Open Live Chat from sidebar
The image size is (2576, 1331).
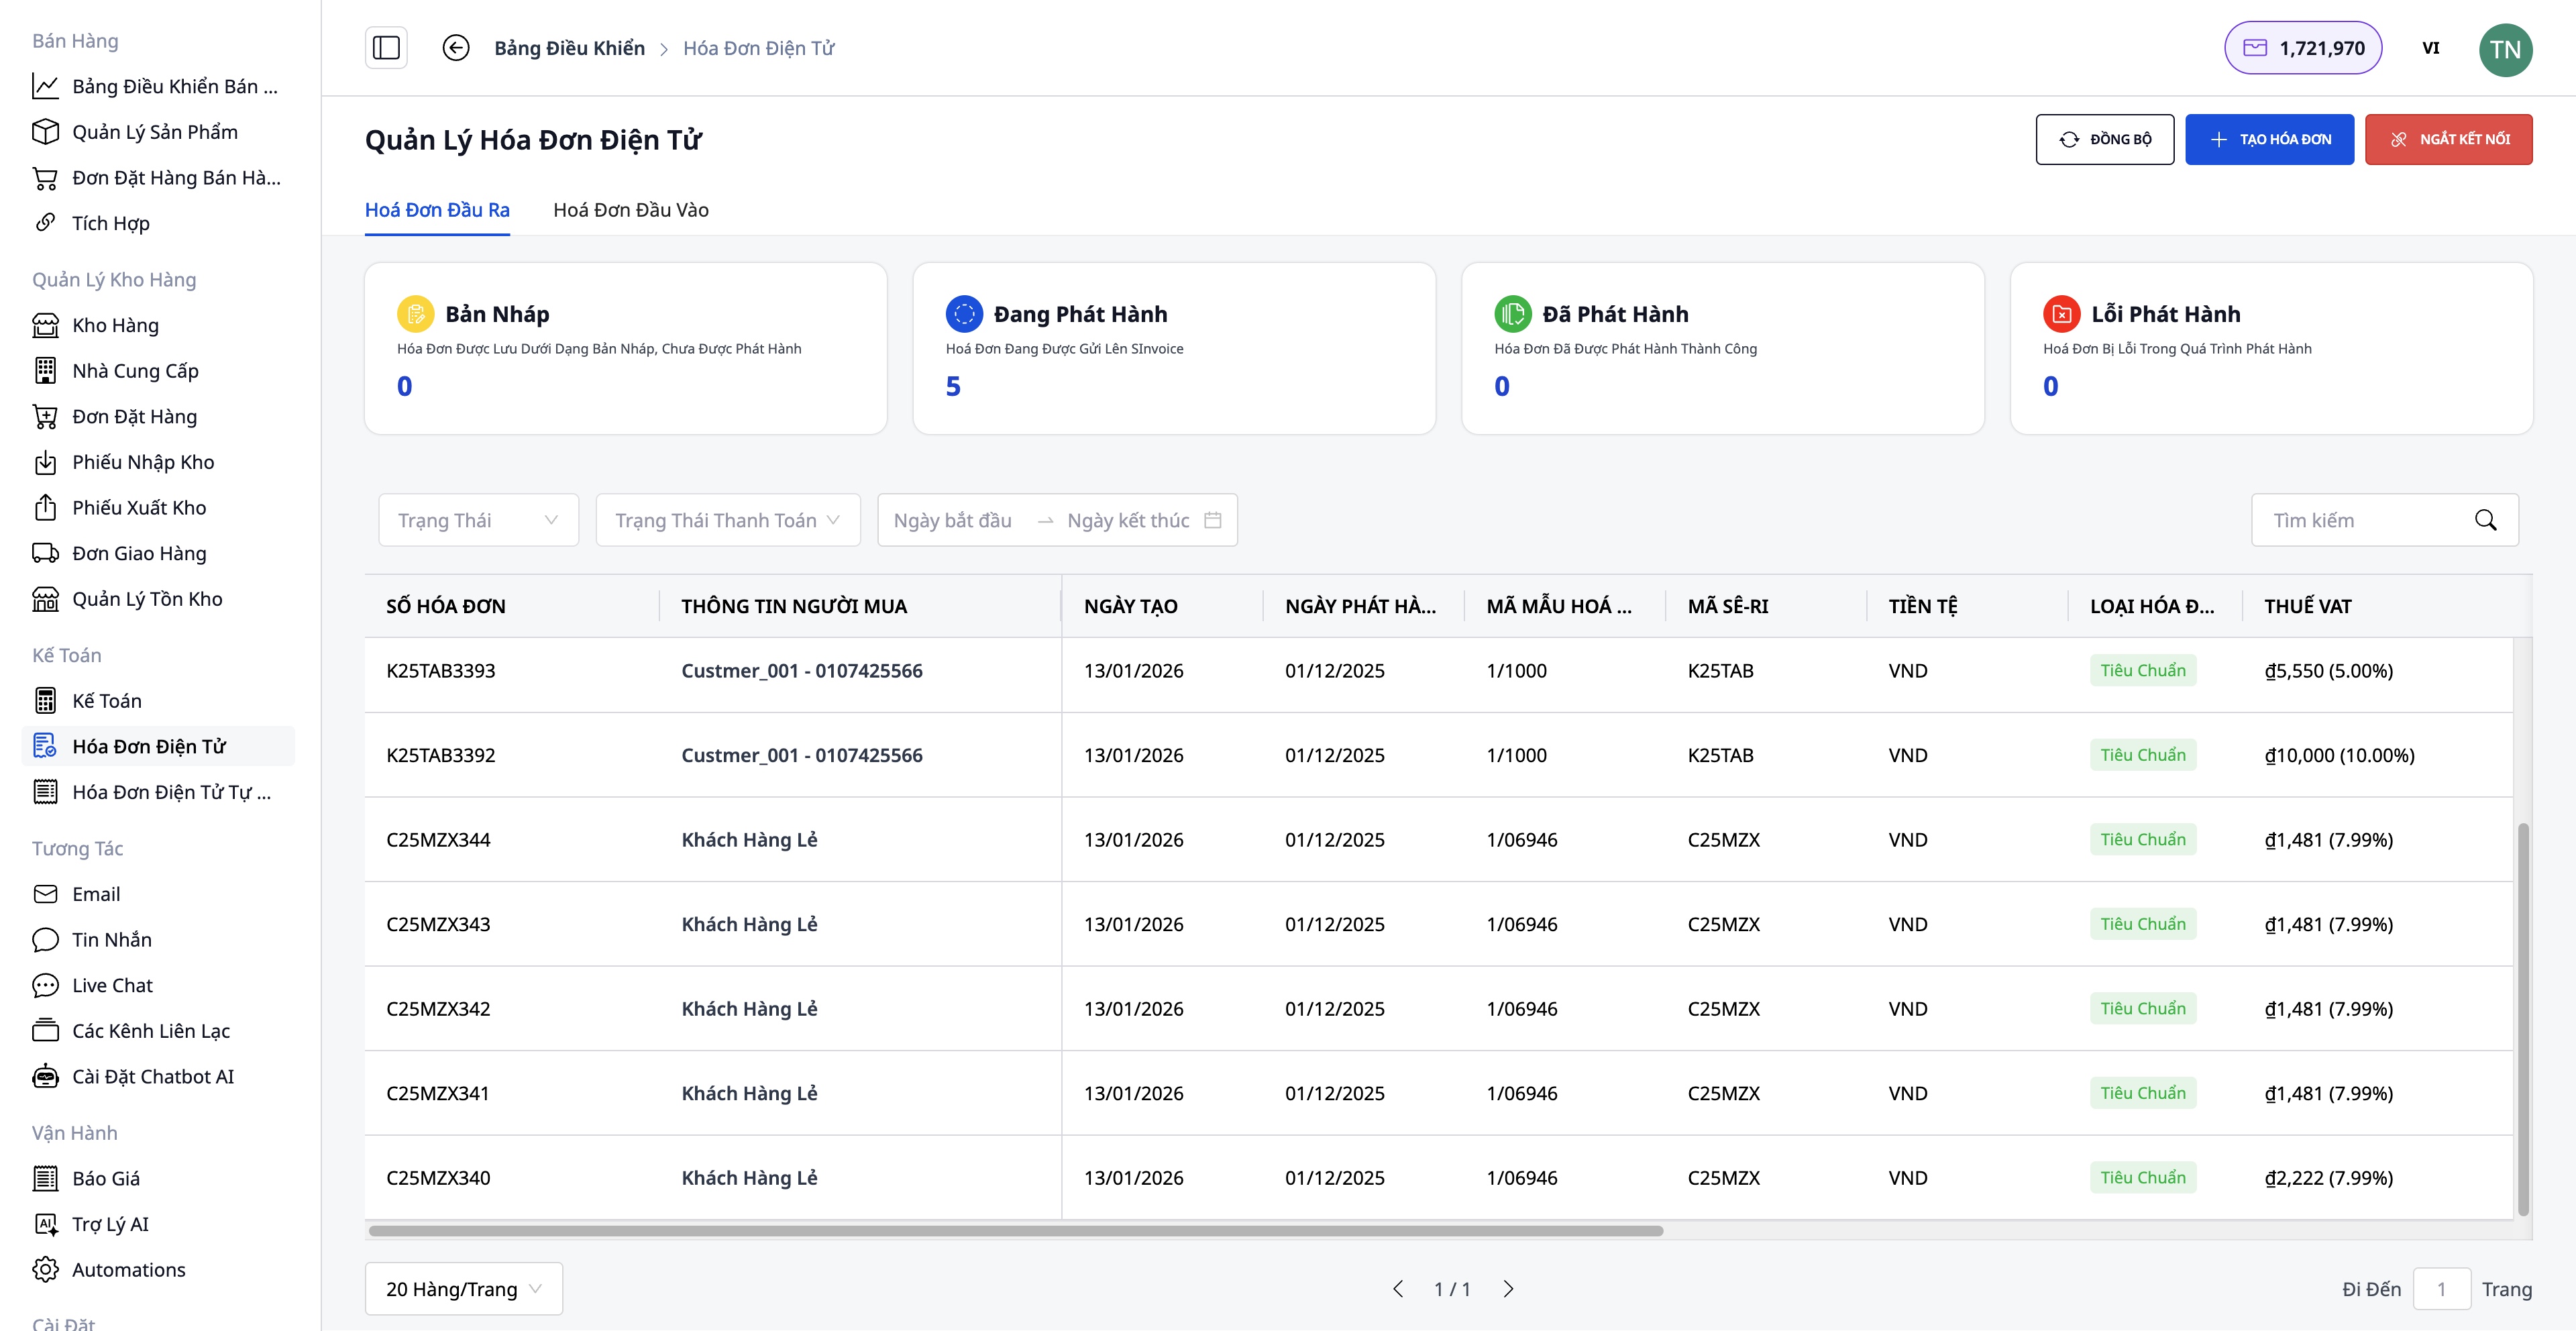[x=112, y=985]
